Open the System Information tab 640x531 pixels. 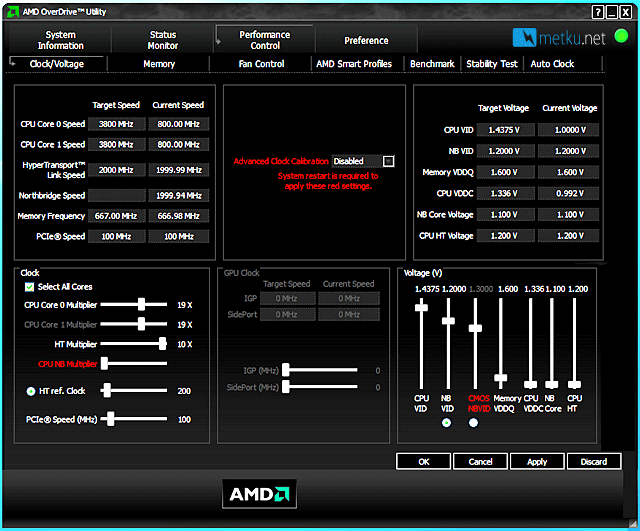coord(60,40)
